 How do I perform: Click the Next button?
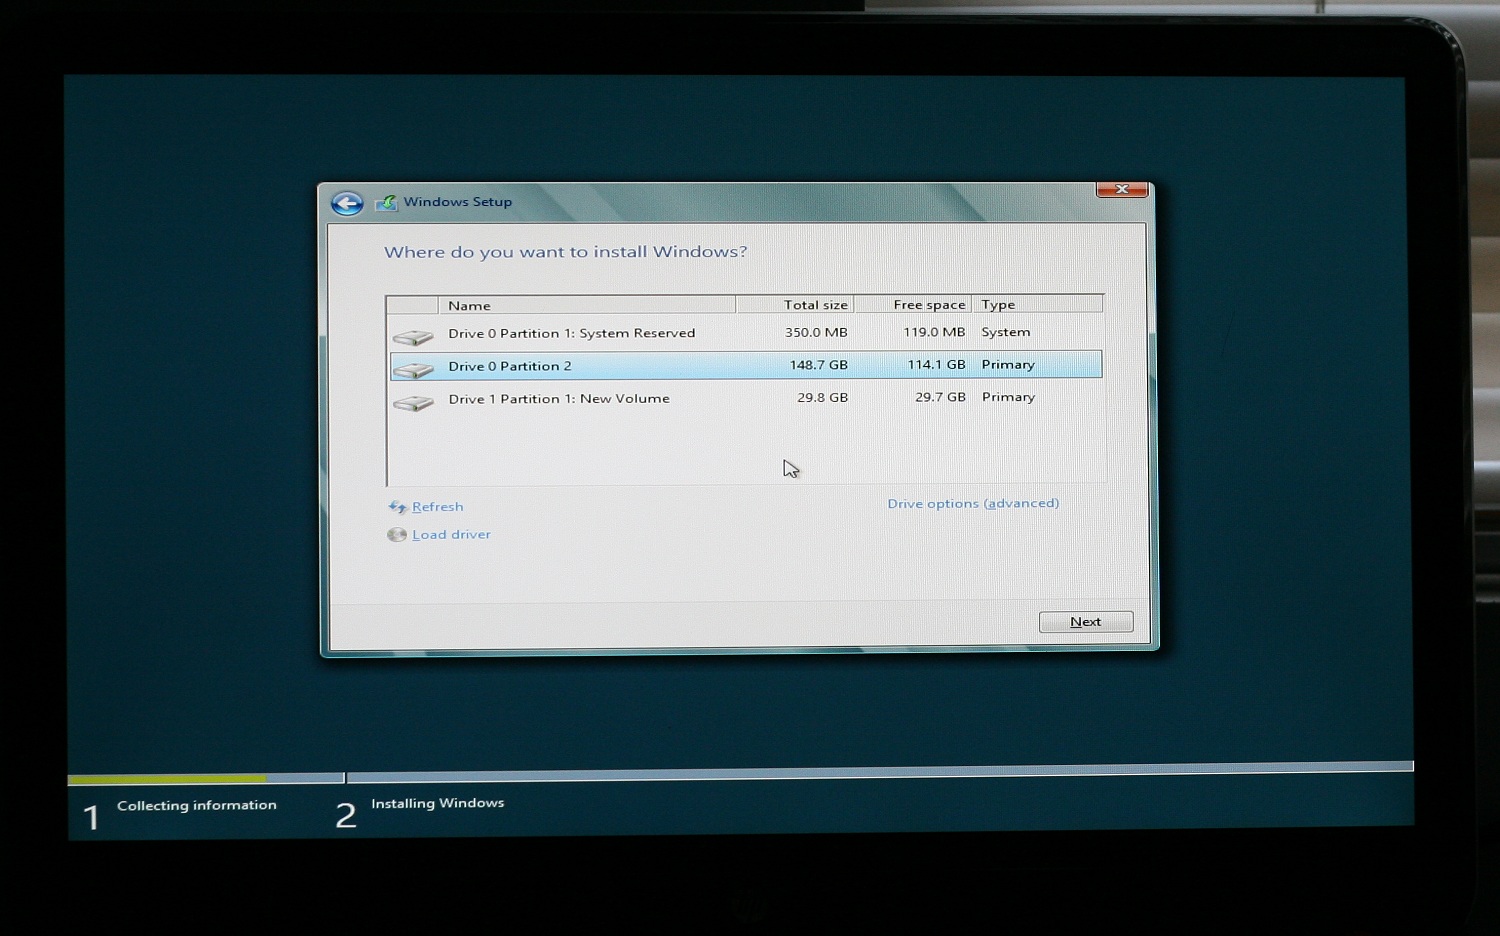pos(1086,622)
